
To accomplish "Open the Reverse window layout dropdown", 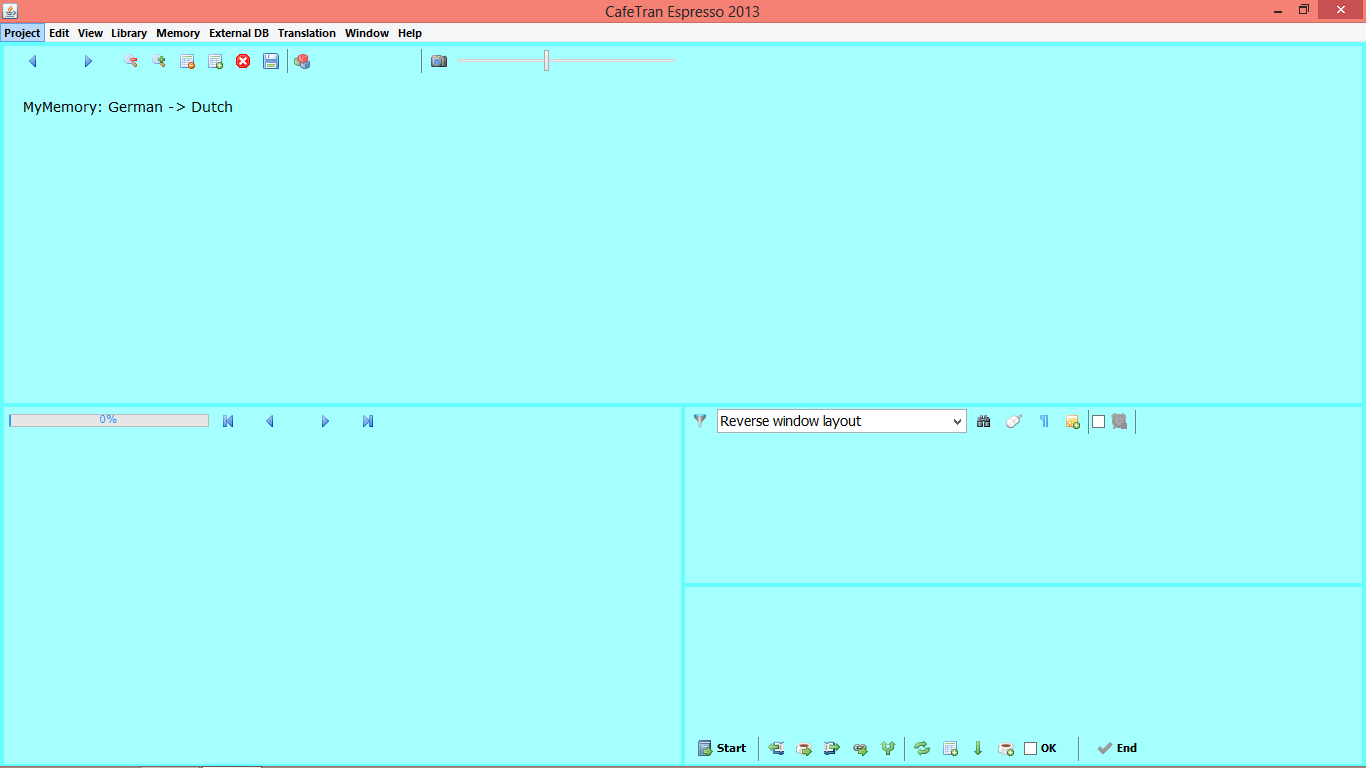I will click(841, 421).
